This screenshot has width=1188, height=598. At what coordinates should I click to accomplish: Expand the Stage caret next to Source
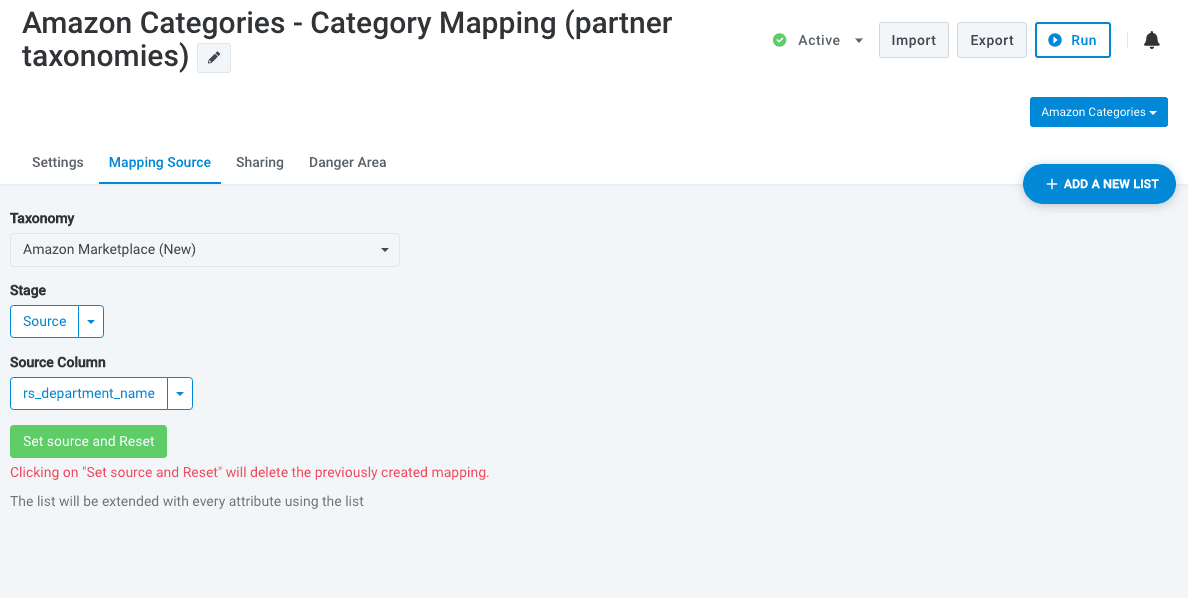pyautogui.click(x=91, y=322)
